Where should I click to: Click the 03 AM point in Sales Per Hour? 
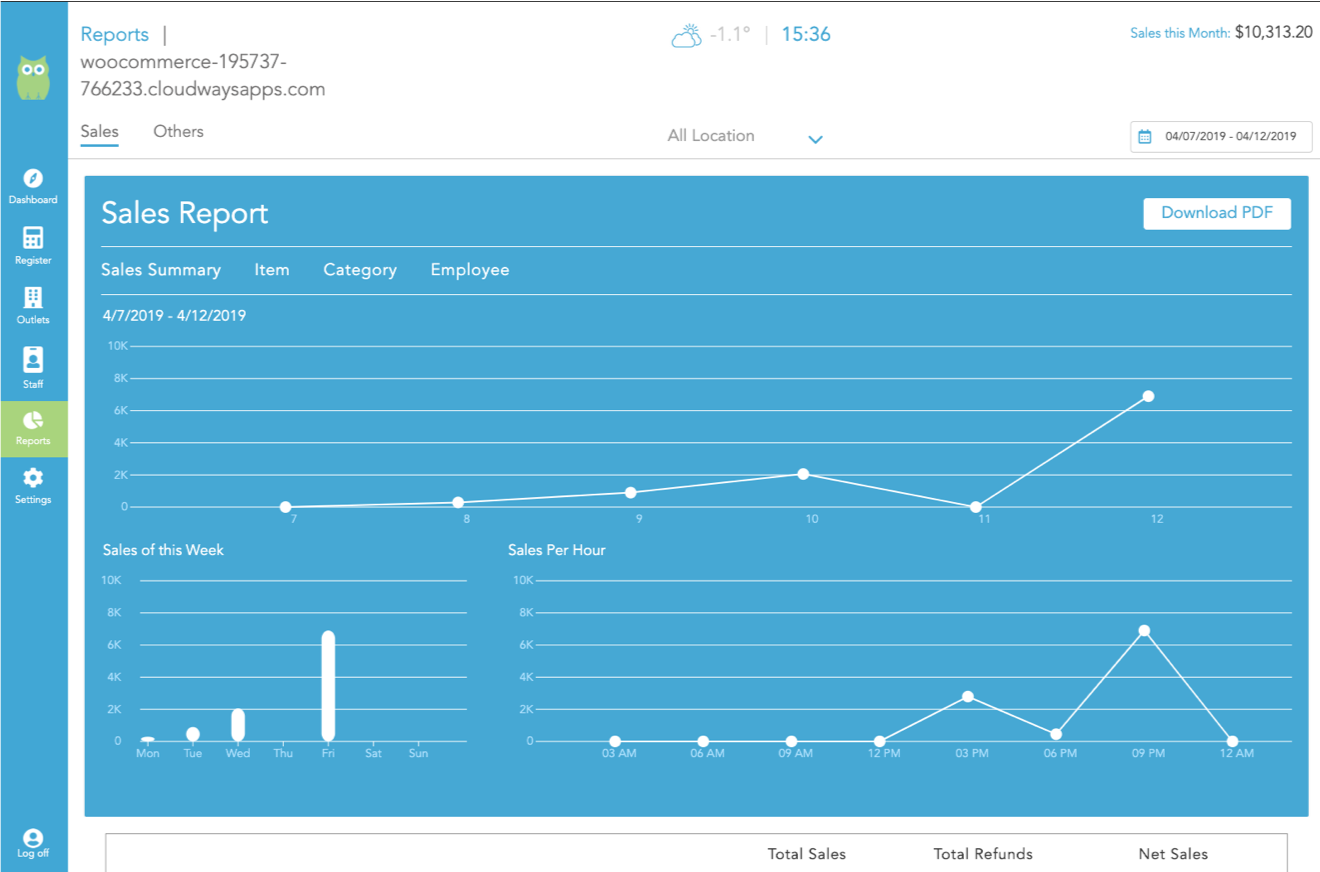click(615, 742)
